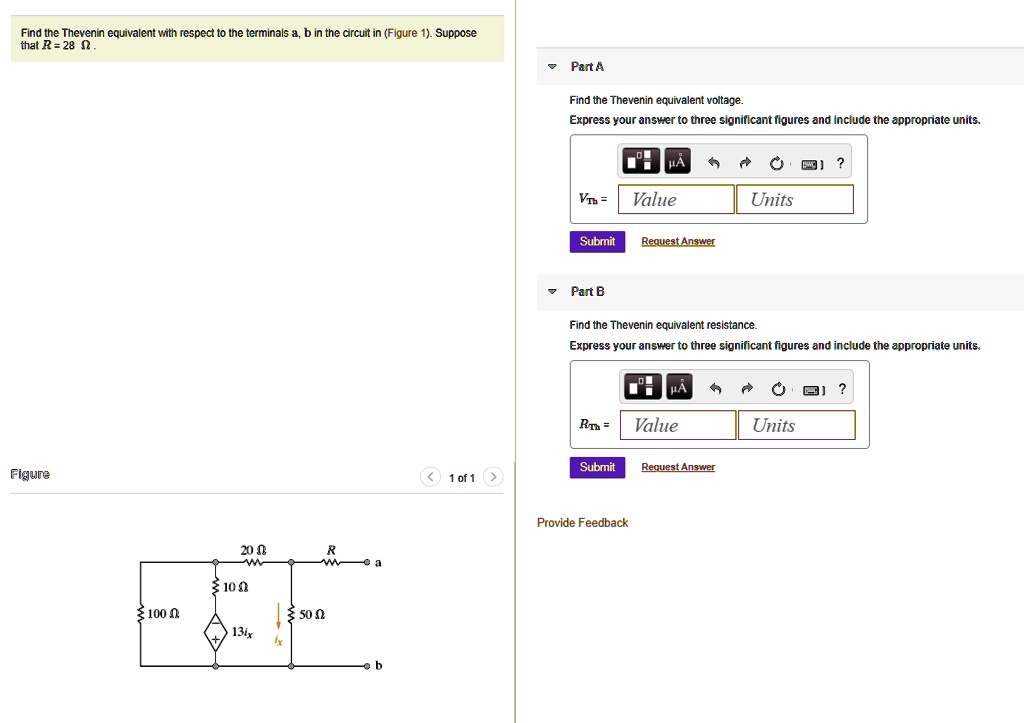Collapse the Part B section
Image resolution: width=1024 pixels, height=723 pixels.
point(552,291)
